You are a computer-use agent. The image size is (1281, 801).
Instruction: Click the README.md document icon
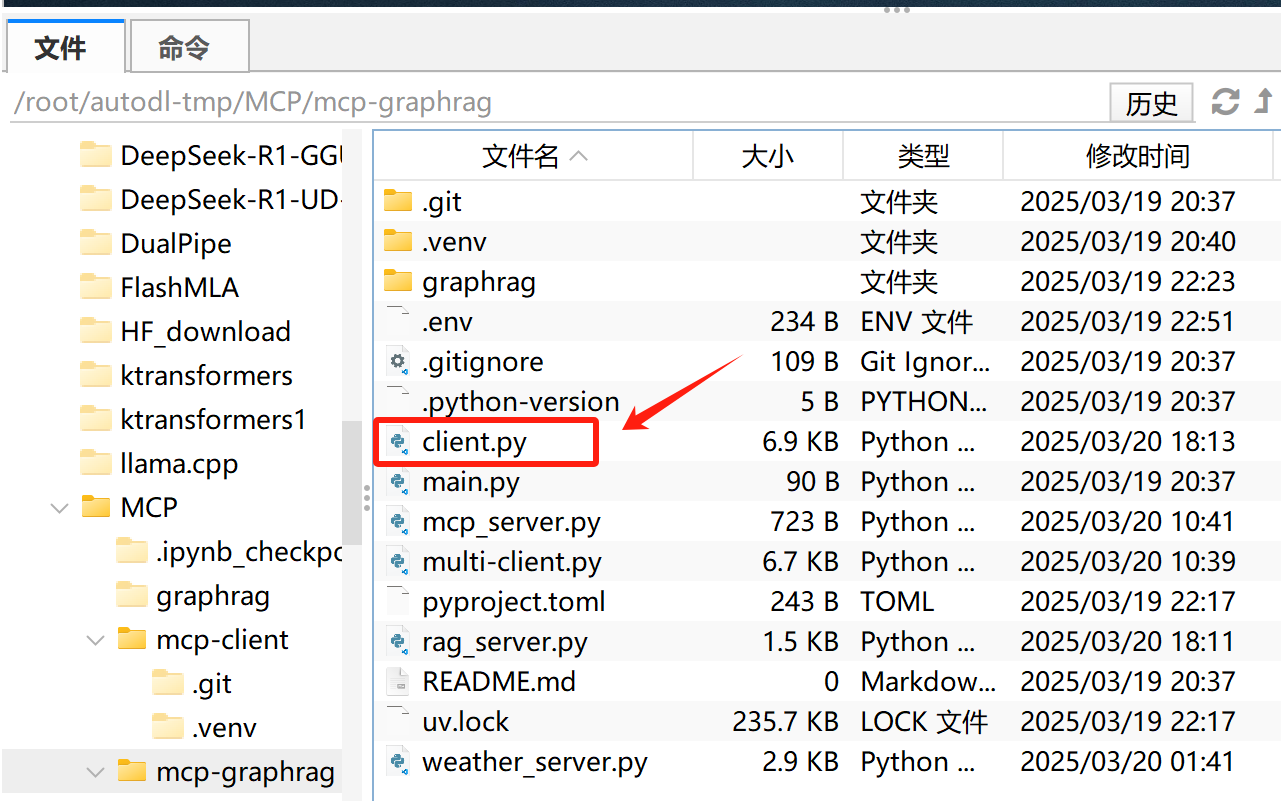(398, 681)
